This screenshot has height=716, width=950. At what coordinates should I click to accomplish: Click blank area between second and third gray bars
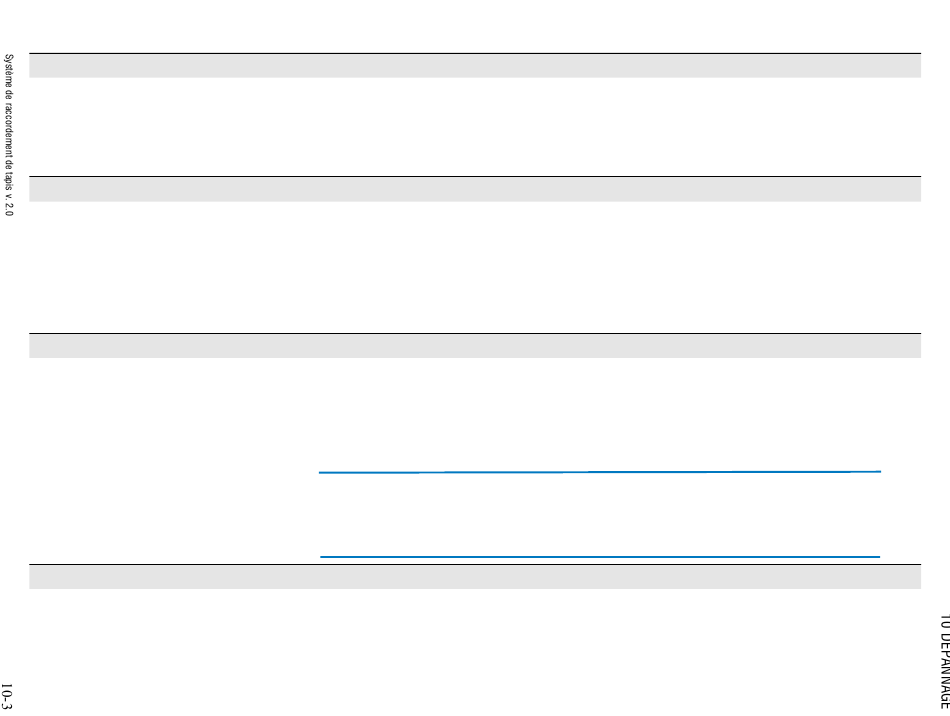coord(474,267)
